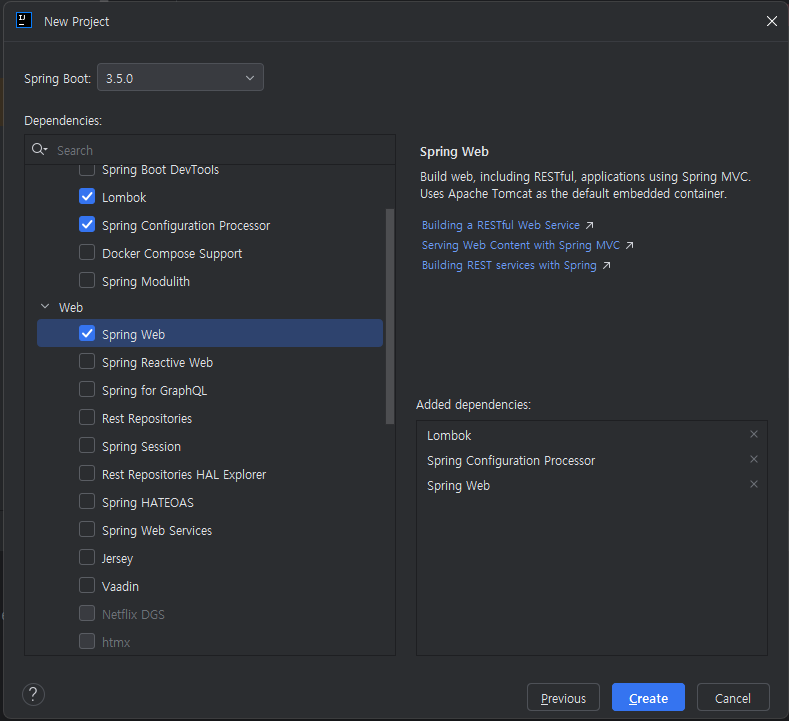
Task: Check the Spring Reactive Web checkbox
Action: (87, 361)
